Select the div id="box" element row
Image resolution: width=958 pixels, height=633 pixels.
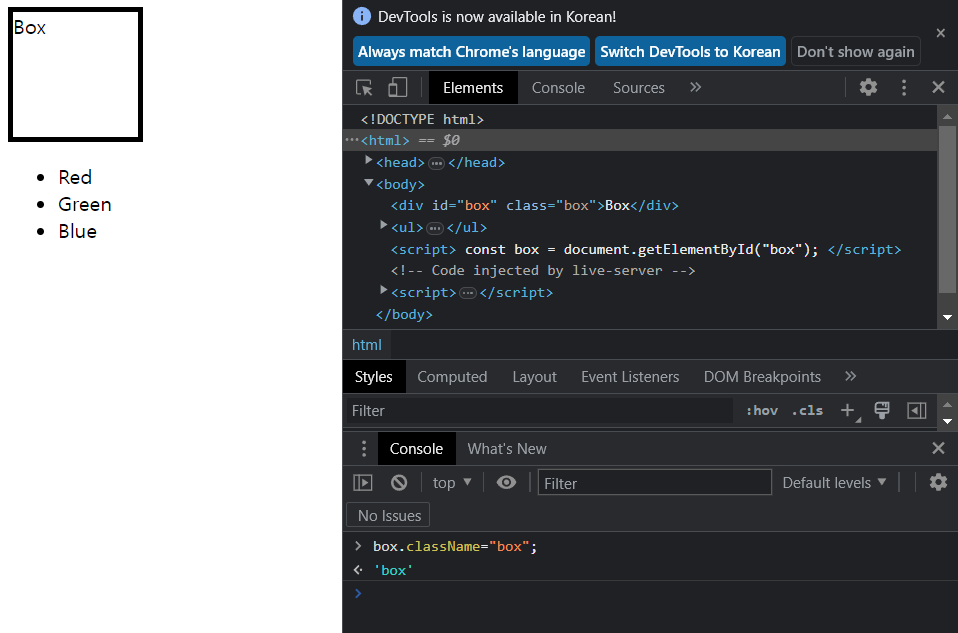(535, 205)
